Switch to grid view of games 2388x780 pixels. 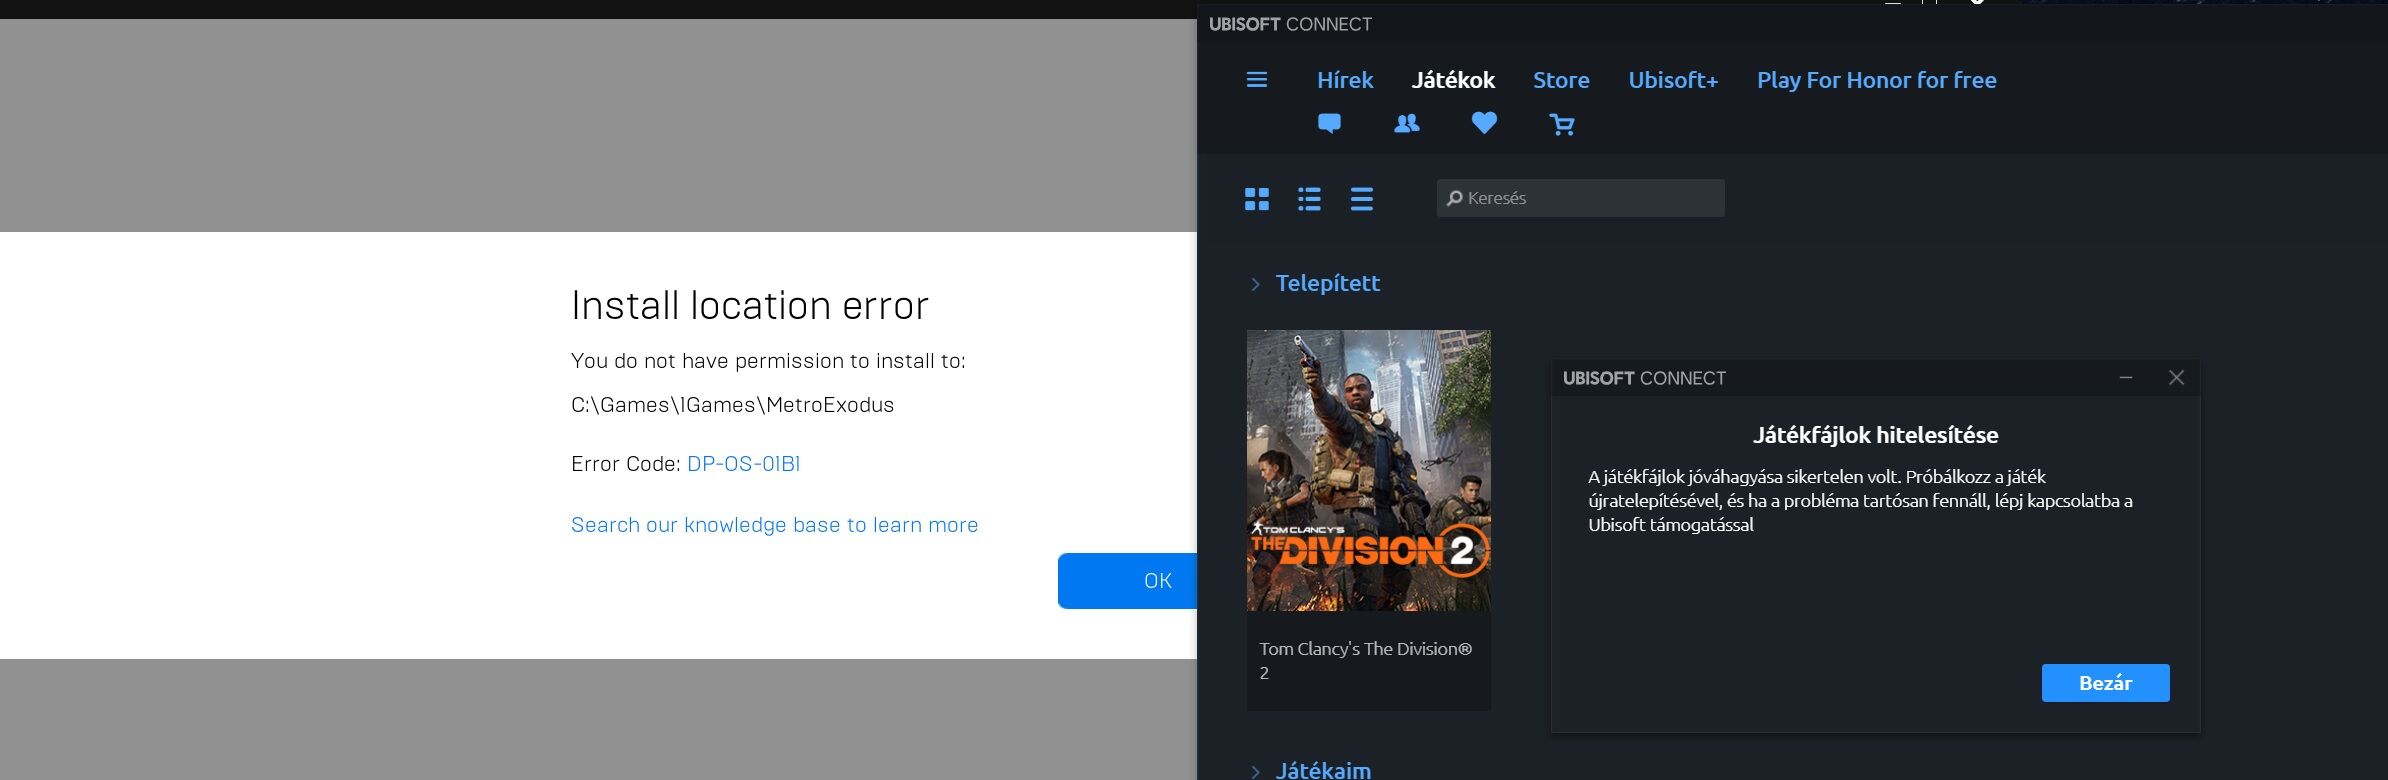(1257, 199)
